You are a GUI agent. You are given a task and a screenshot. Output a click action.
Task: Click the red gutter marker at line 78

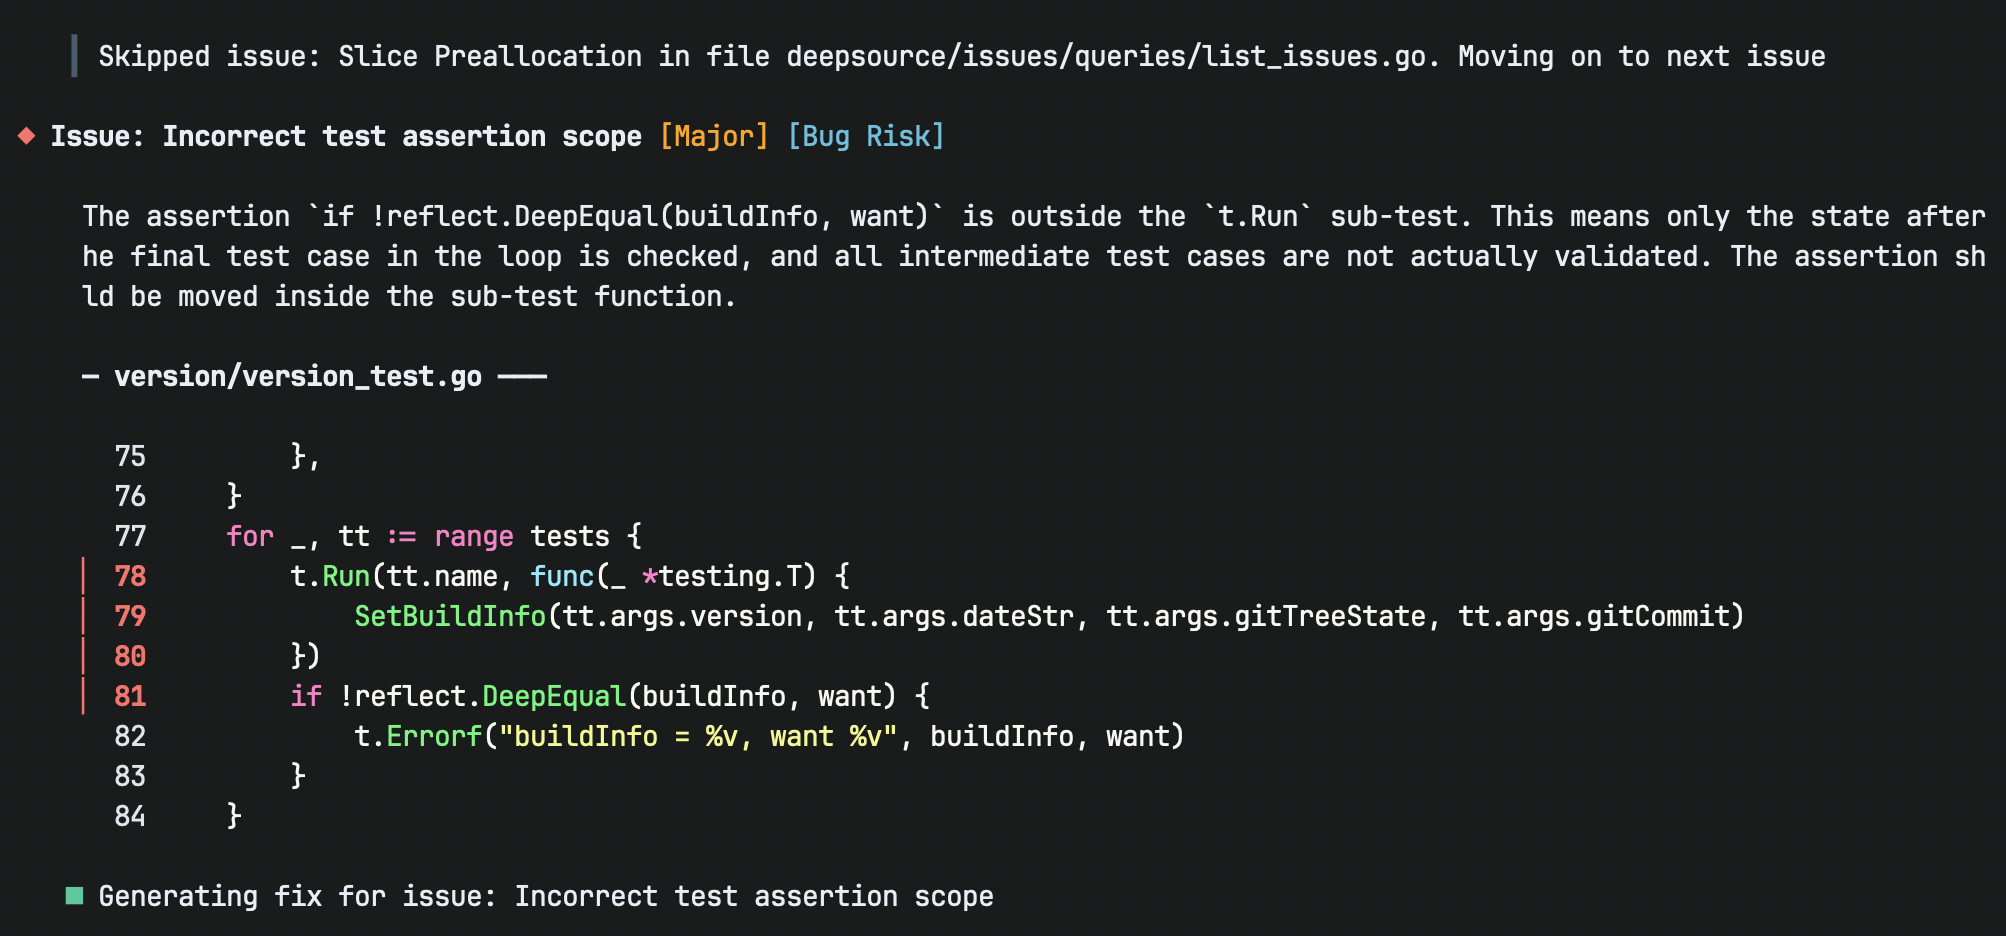point(83,576)
